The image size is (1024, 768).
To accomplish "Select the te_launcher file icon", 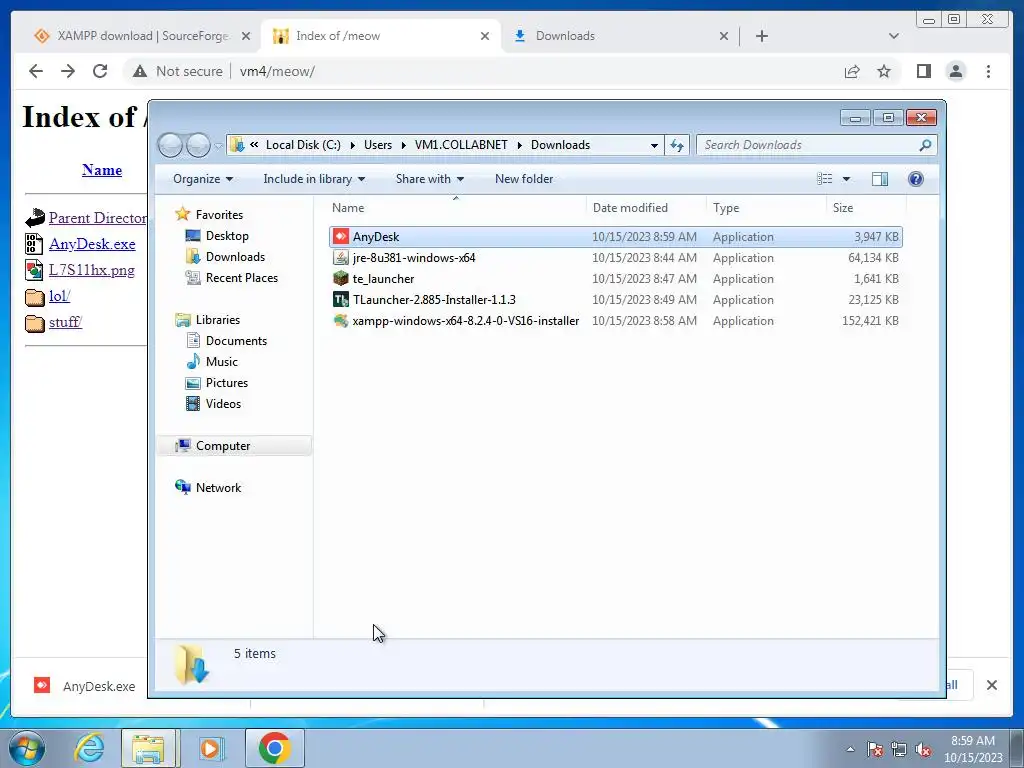I will pyautogui.click(x=340, y=279).
